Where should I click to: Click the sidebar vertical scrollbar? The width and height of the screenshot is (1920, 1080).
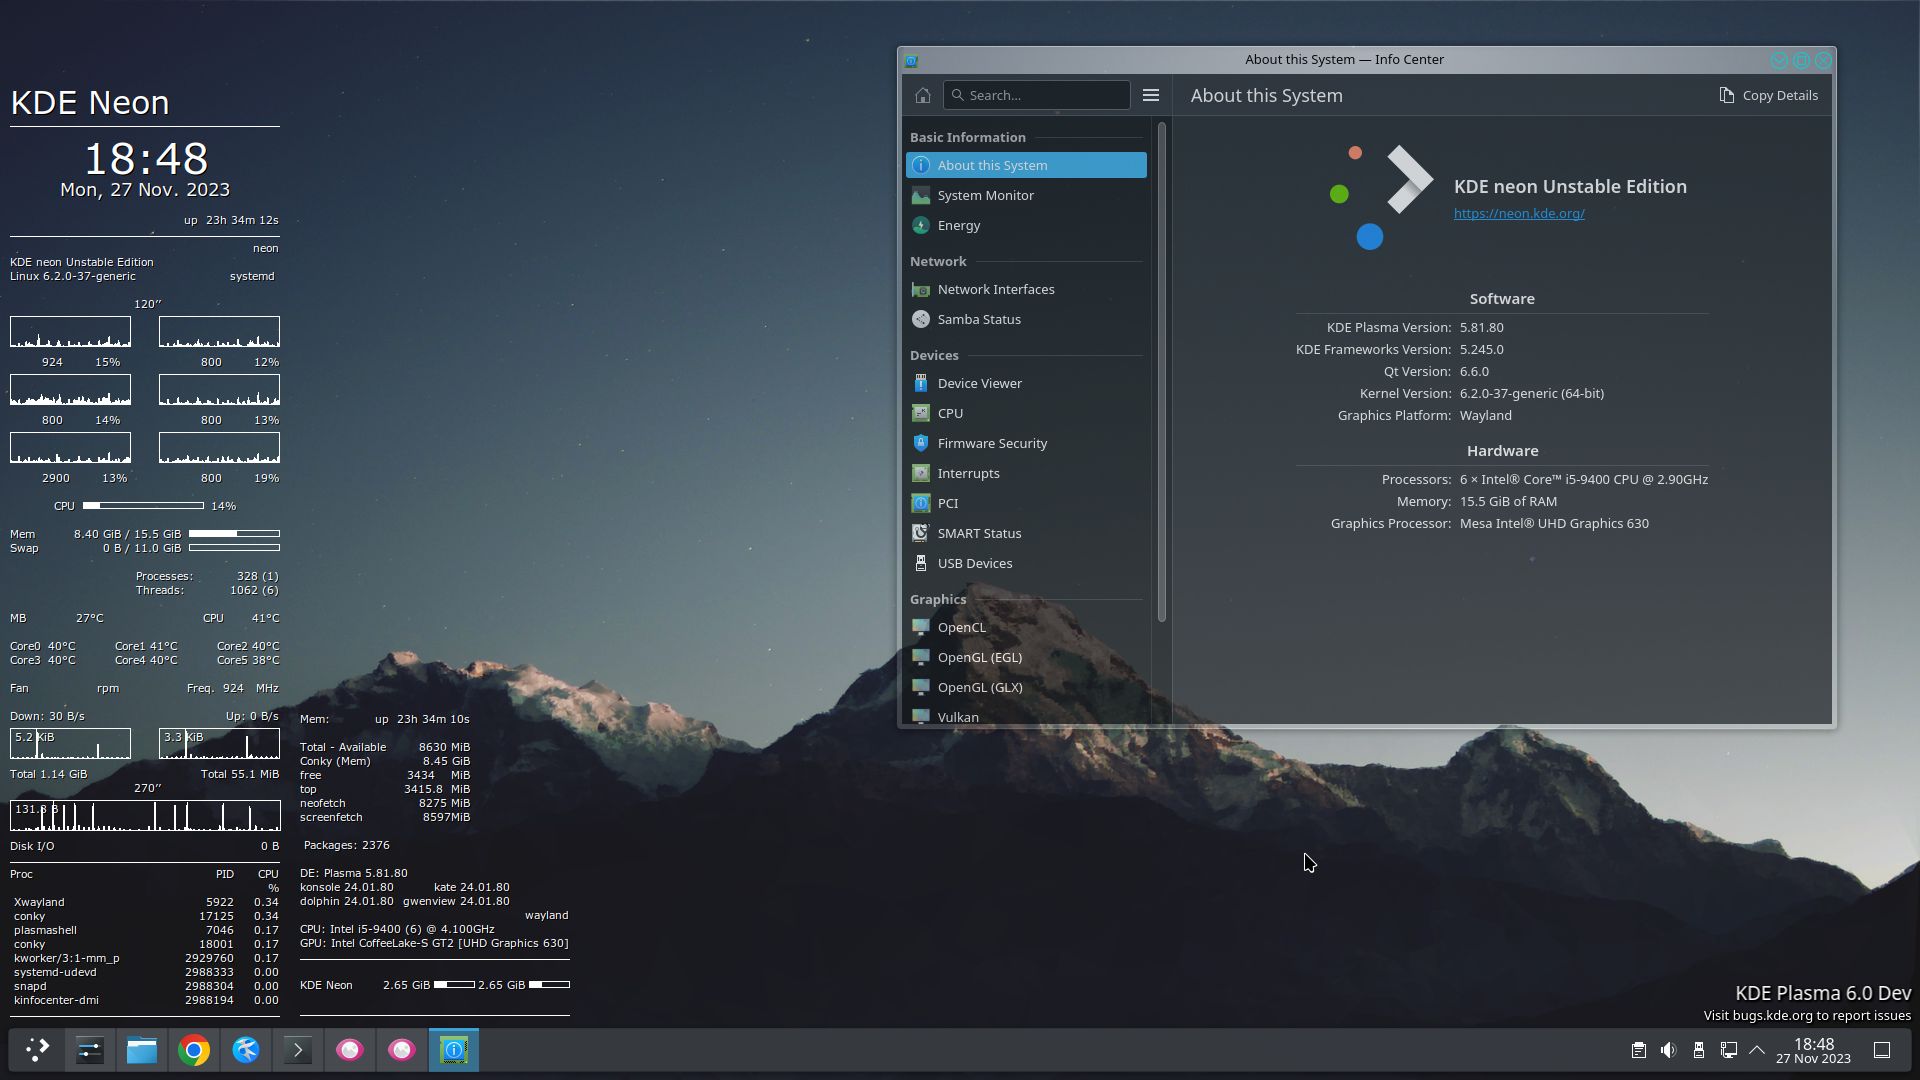tap(1161, 370)
